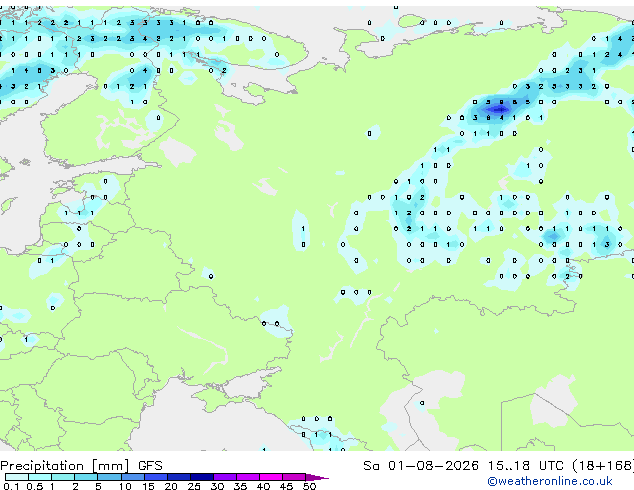634x490 pixels.
Task: Click the 25–30 mm dark navy legend box
Action: pos(202,477)
